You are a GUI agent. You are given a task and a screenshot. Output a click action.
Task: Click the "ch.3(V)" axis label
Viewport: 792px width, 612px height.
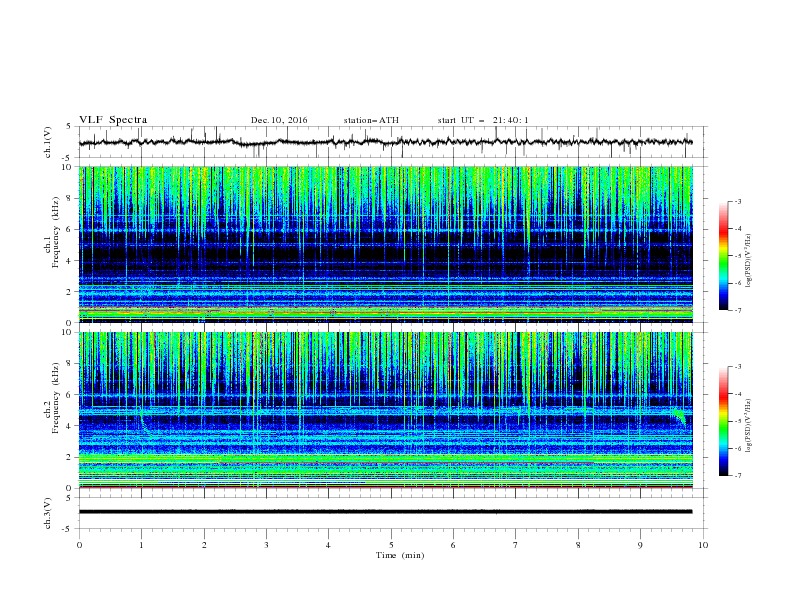tap(48, 513)
